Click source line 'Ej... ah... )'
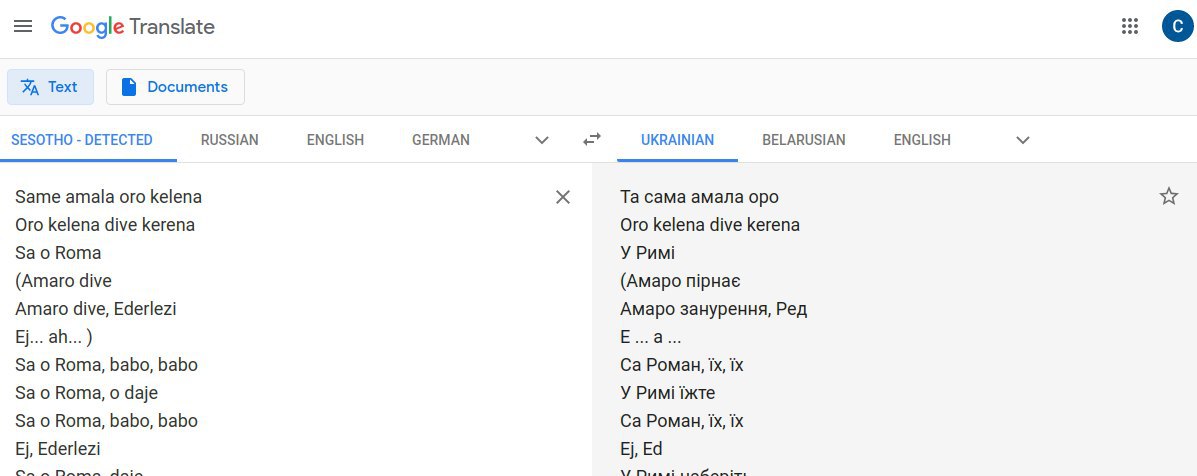 coord(54,336)
